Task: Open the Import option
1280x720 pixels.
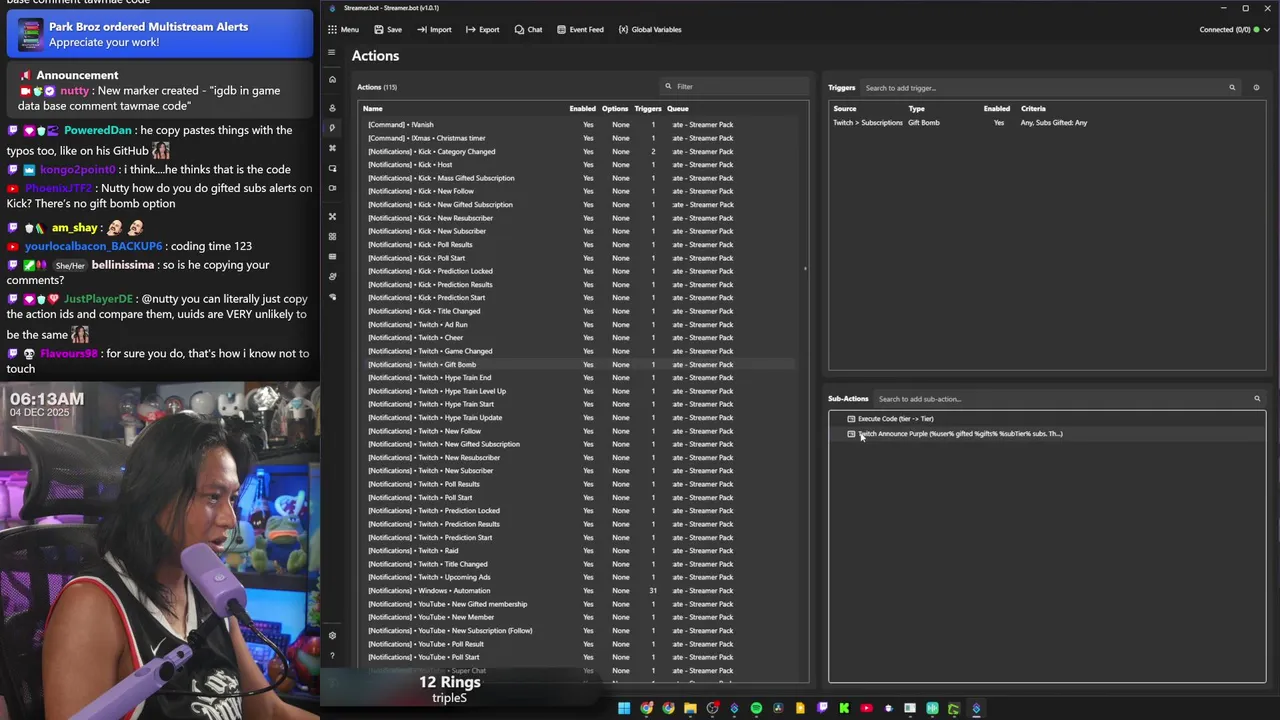Action: point(434,29)
